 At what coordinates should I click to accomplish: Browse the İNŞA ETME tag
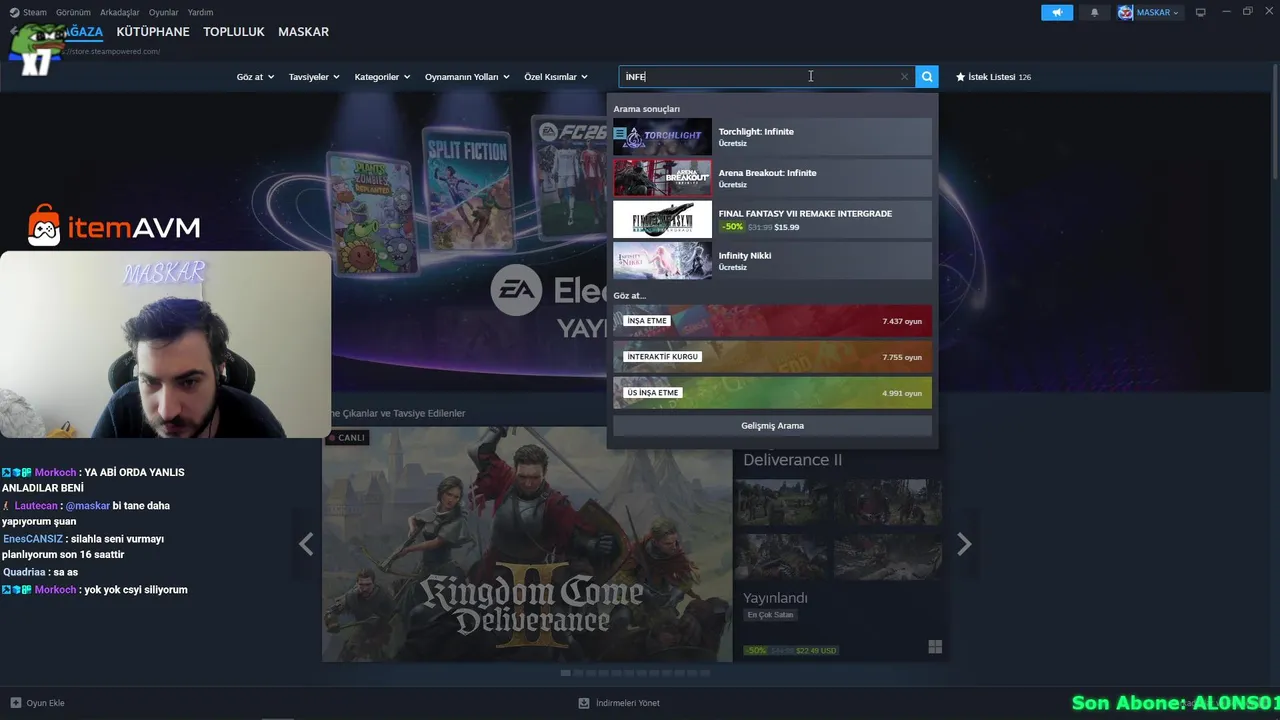(772, 321)
